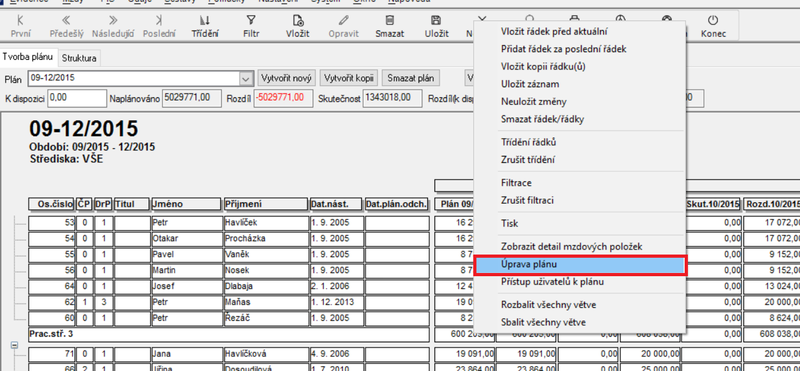This screenshot has width=800, height=371.
Task: Click the Procházka surname cell
Action: click(x=266, y=239)
